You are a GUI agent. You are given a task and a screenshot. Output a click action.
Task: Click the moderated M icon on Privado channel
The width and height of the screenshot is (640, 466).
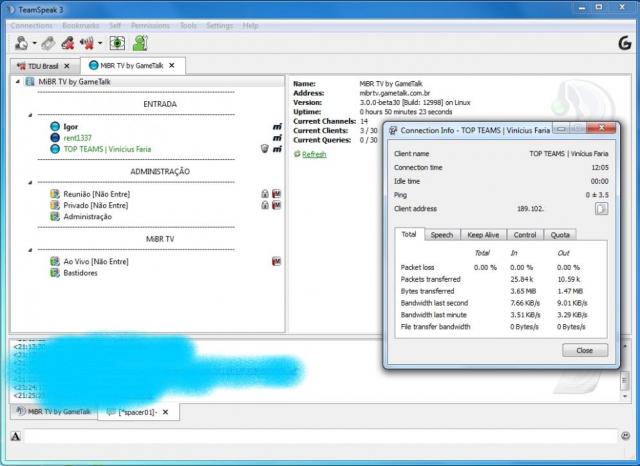tap(276, 205)
